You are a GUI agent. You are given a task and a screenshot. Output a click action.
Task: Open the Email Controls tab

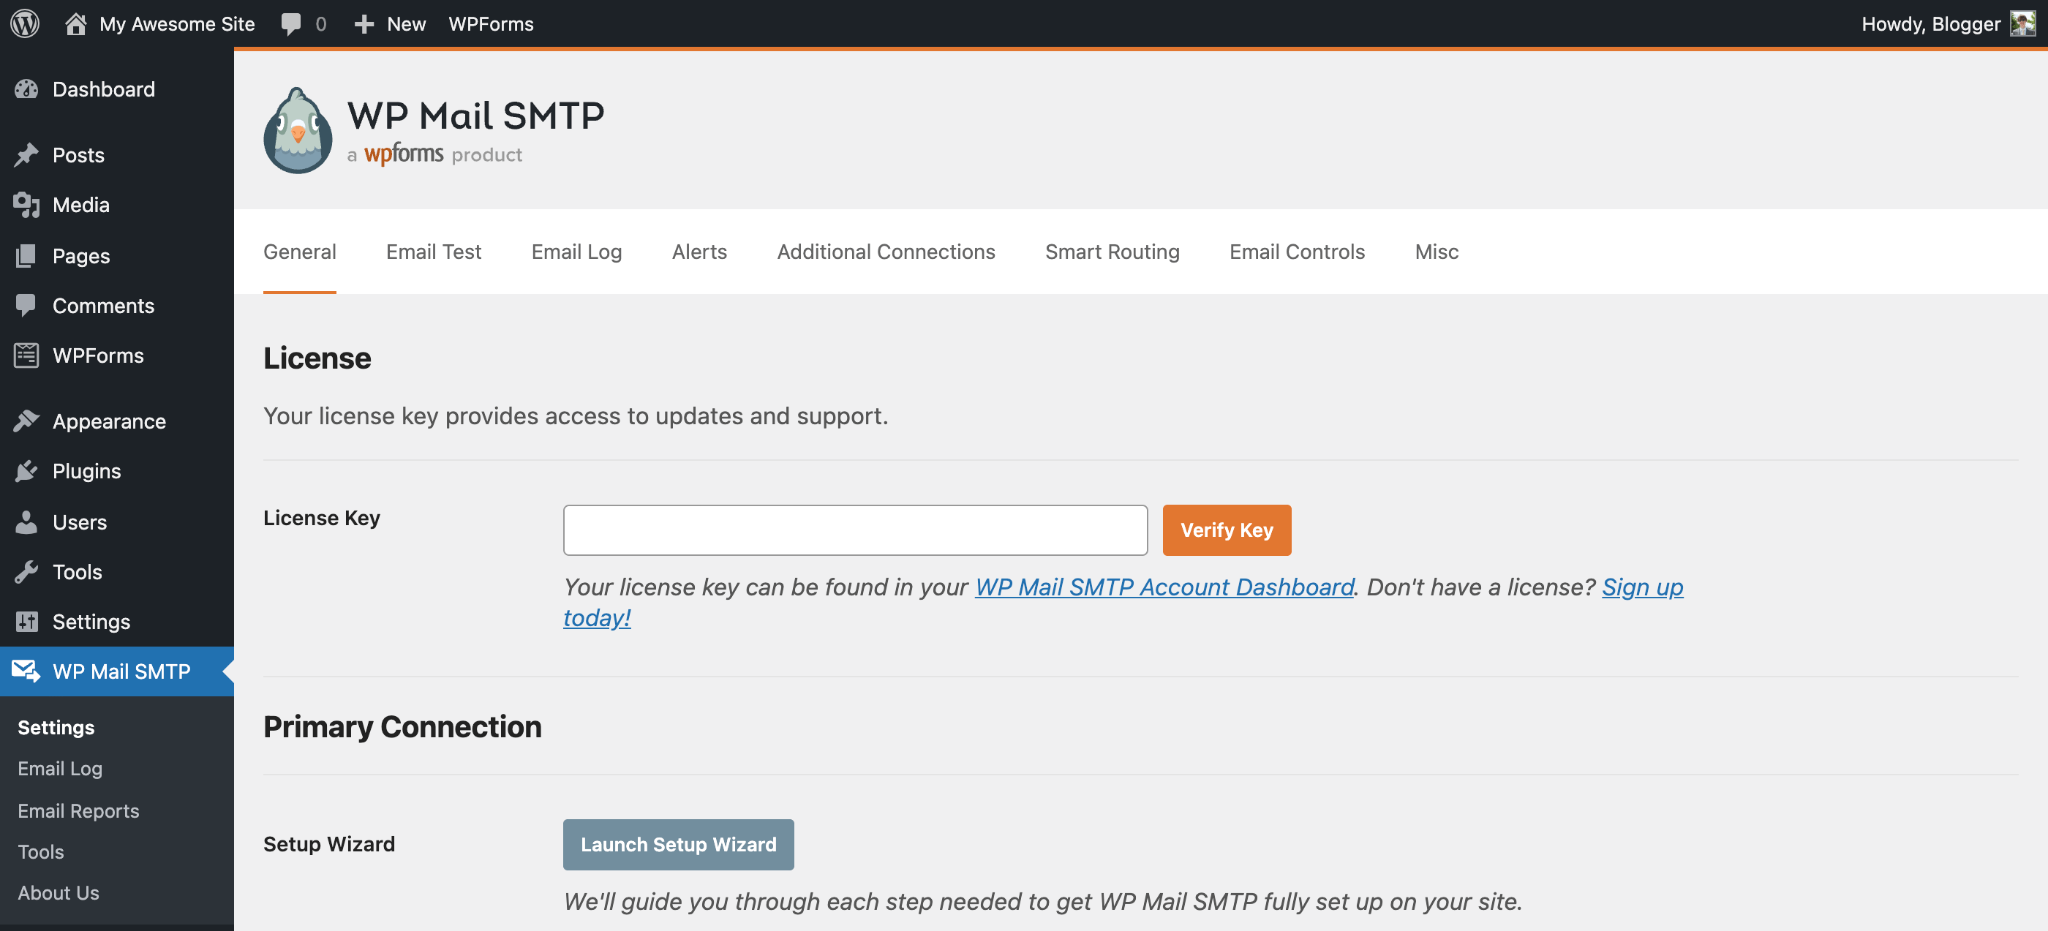1297,252
